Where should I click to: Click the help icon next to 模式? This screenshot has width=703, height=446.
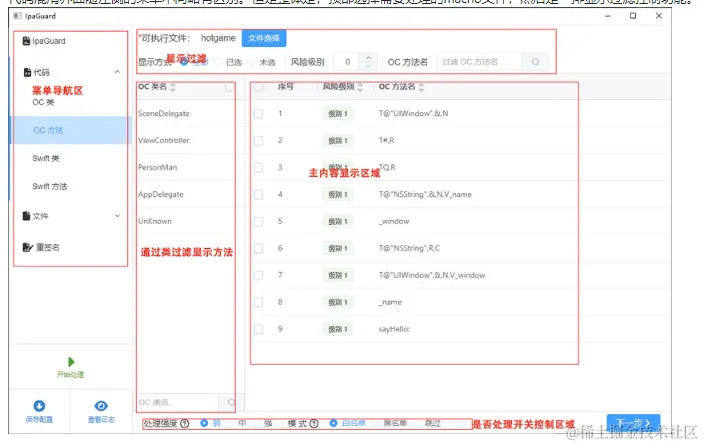314,423
